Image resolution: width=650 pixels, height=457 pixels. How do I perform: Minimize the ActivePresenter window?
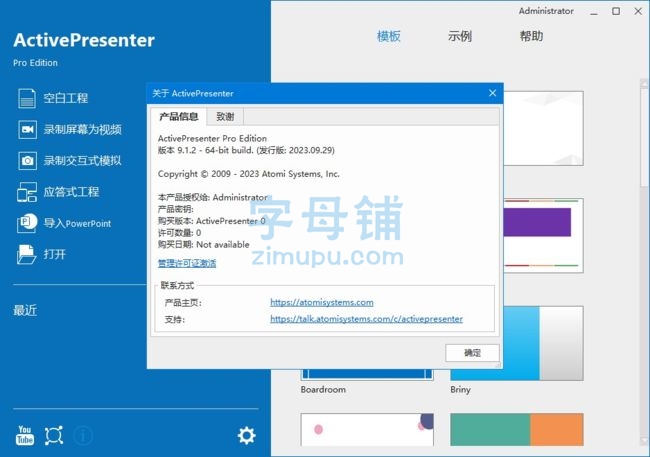(594, 12)
